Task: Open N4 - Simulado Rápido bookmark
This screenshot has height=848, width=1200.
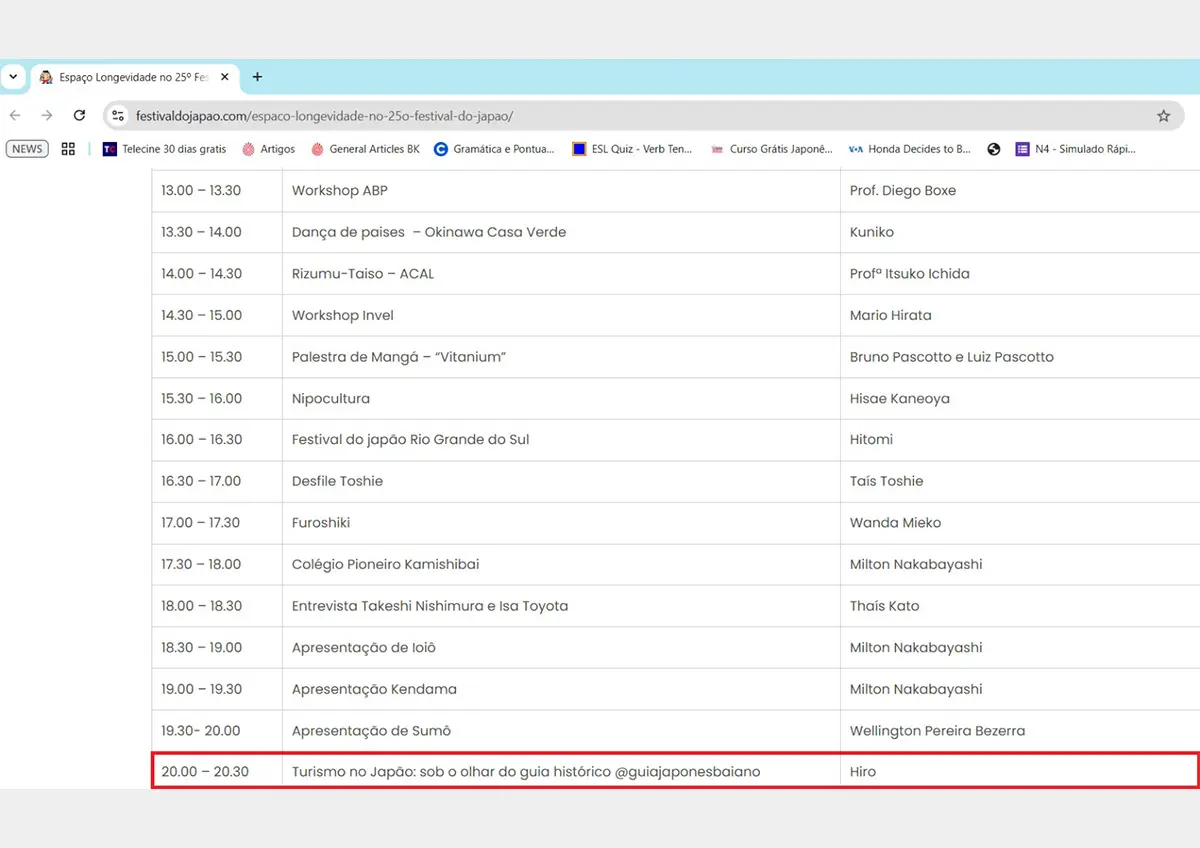Action: [x=1076, y=149]
